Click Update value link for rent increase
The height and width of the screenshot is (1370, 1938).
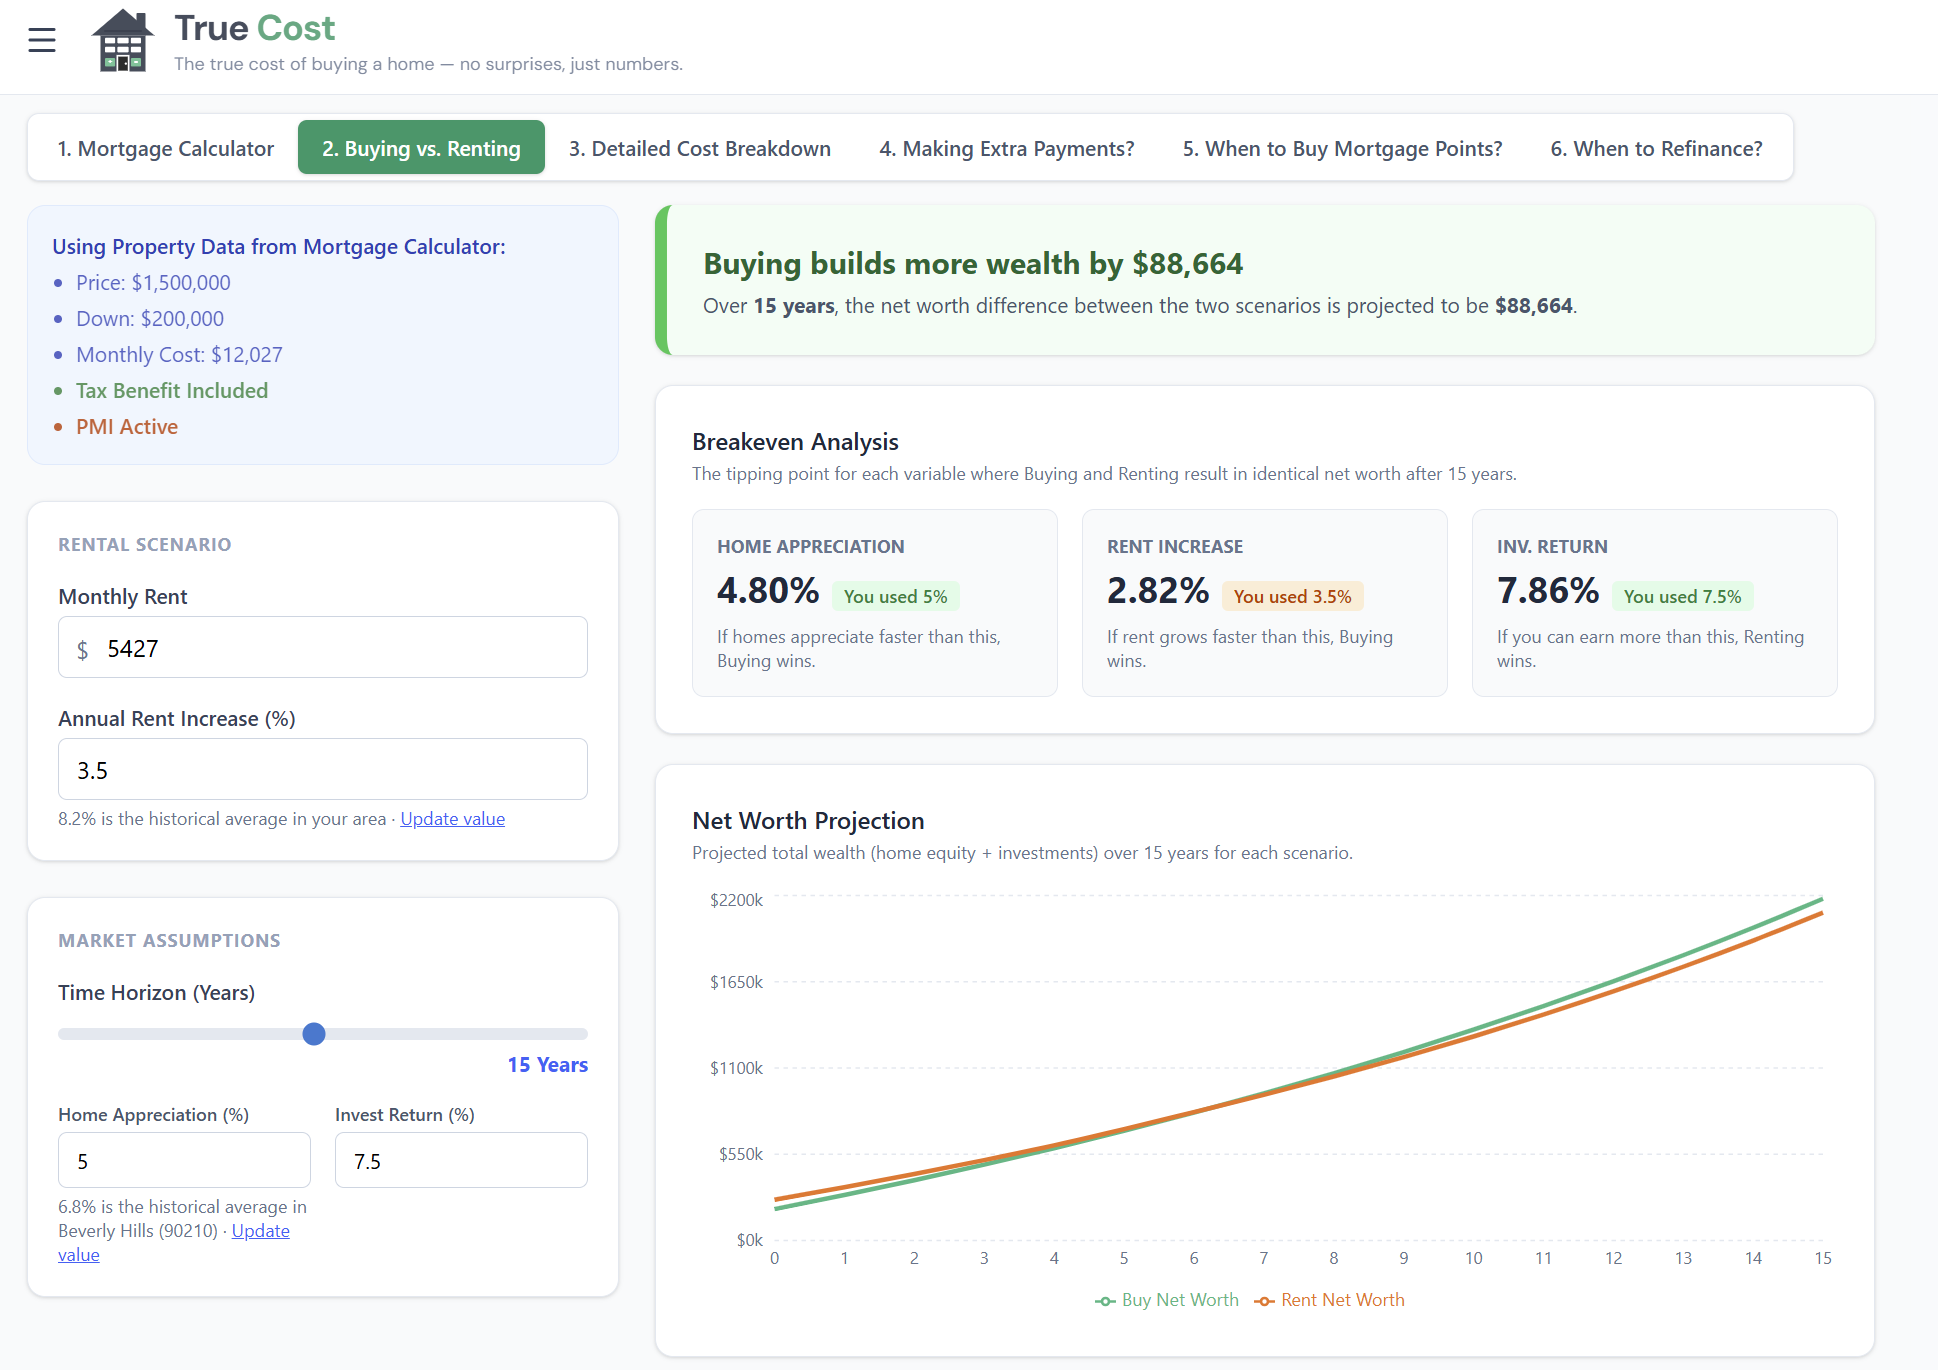coord(452,819)
